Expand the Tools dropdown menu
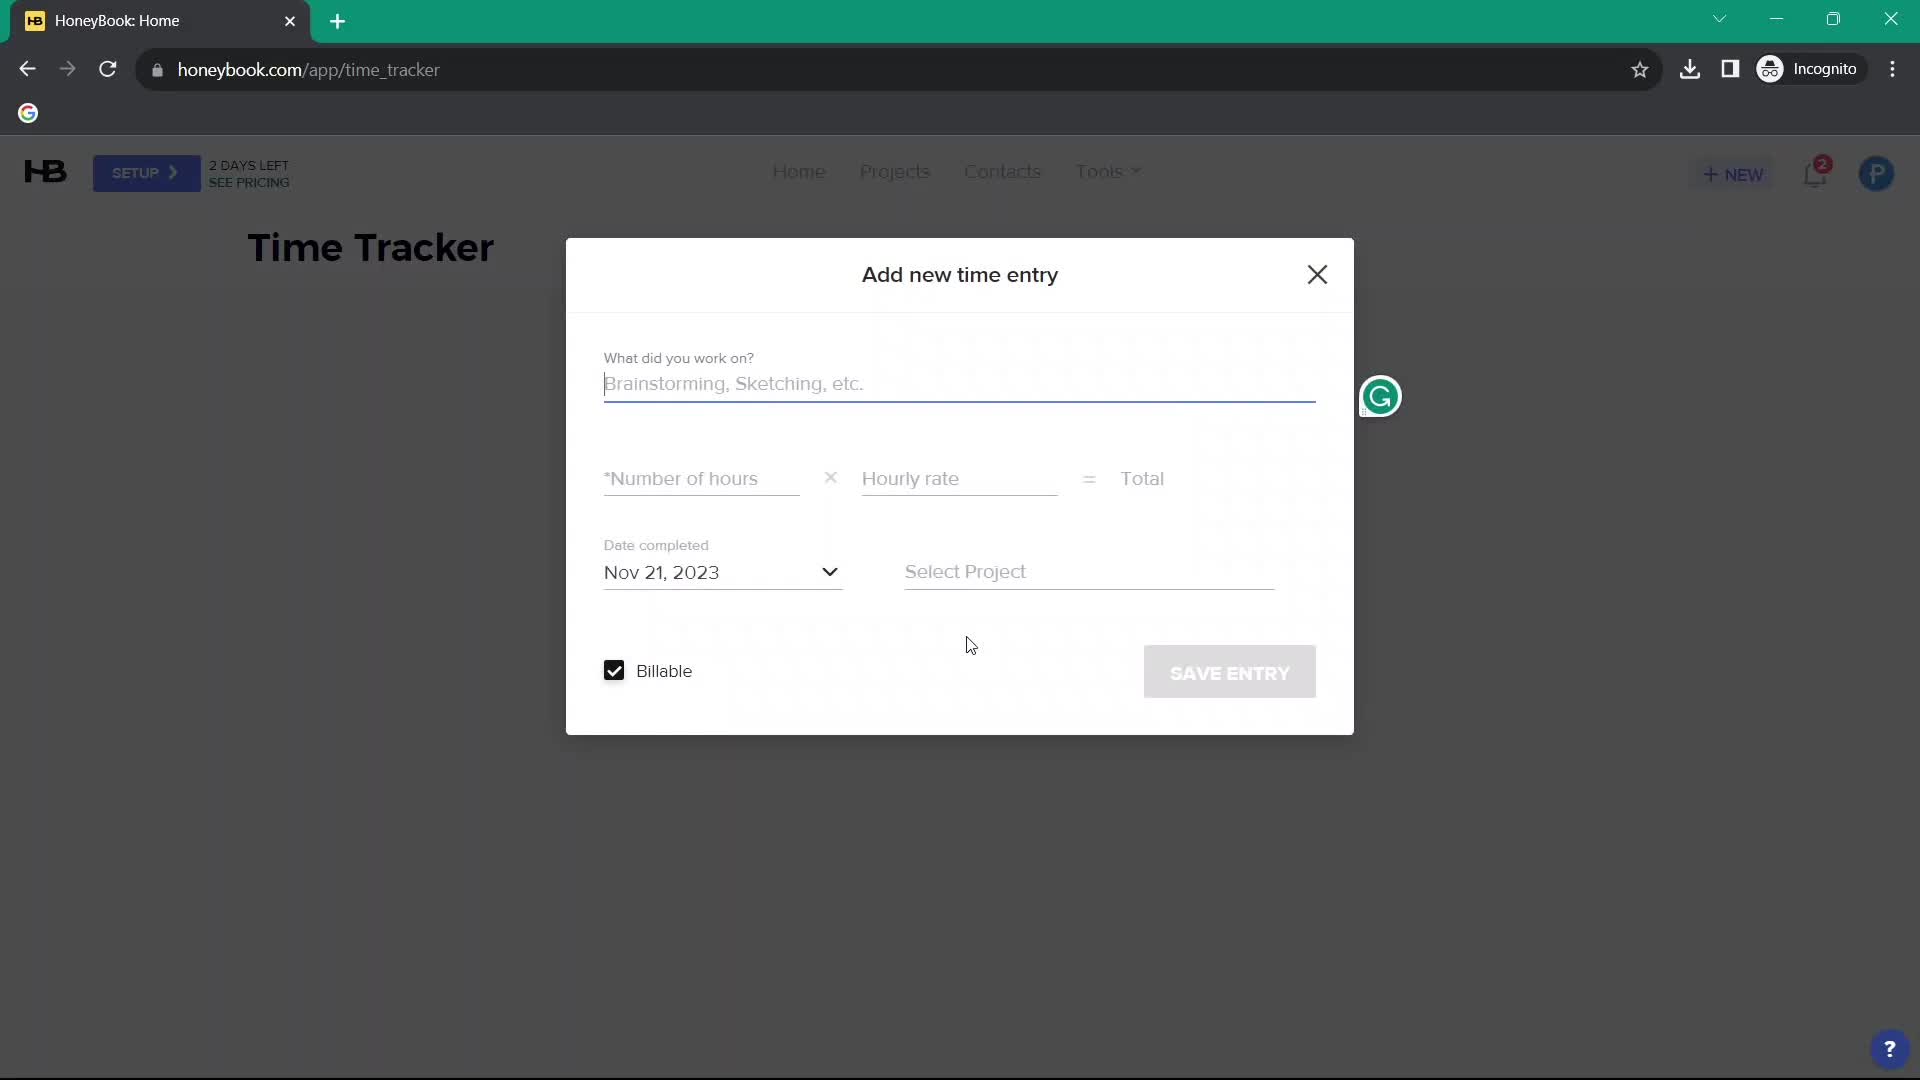 click(x=1108, y=172)
